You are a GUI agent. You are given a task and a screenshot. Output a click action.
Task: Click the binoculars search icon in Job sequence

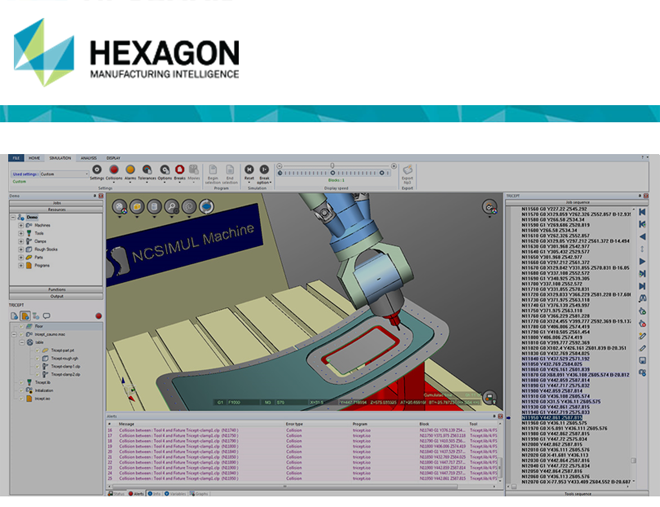[x=642, y=299]
